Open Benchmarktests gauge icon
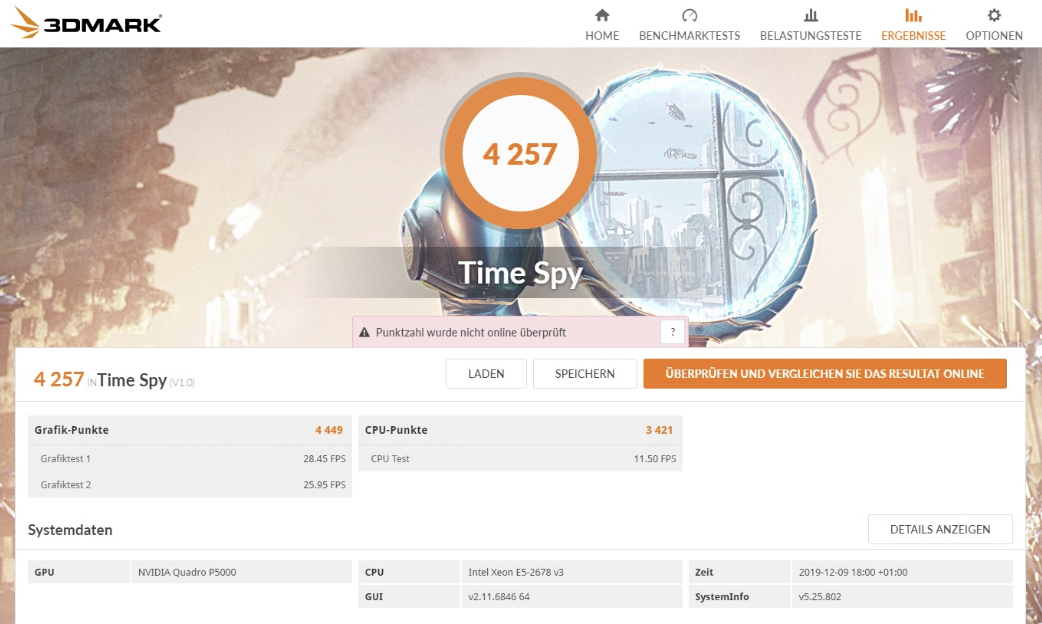This screenshot has height=624, width=1042. tap(689, 15)
